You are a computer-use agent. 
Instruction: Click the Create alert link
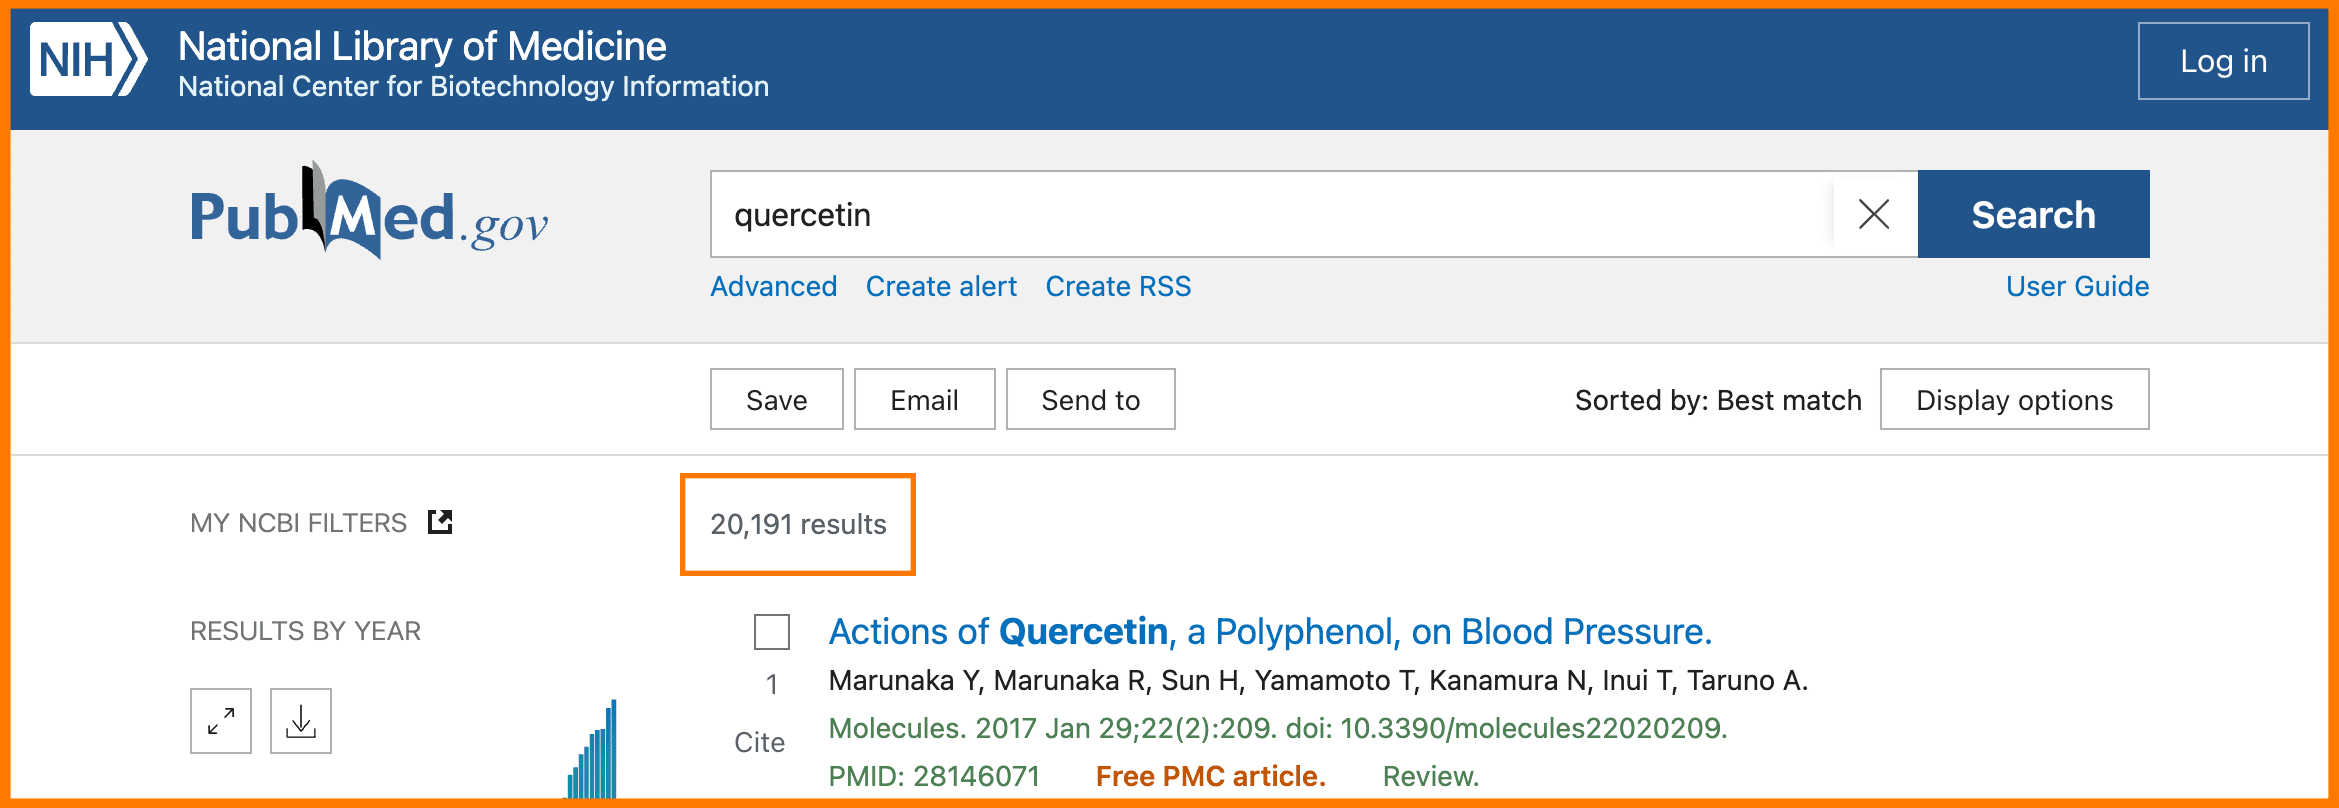[x=941, y=287]
